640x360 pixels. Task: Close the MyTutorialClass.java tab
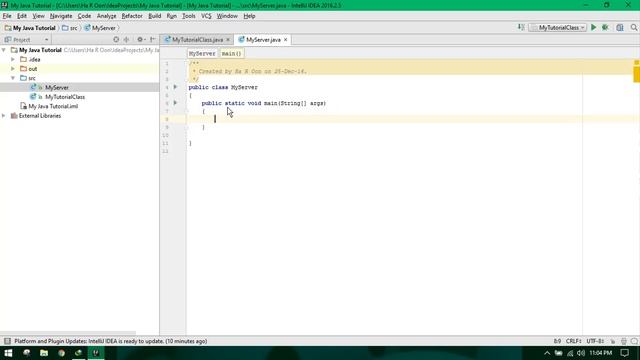point(228,40)
